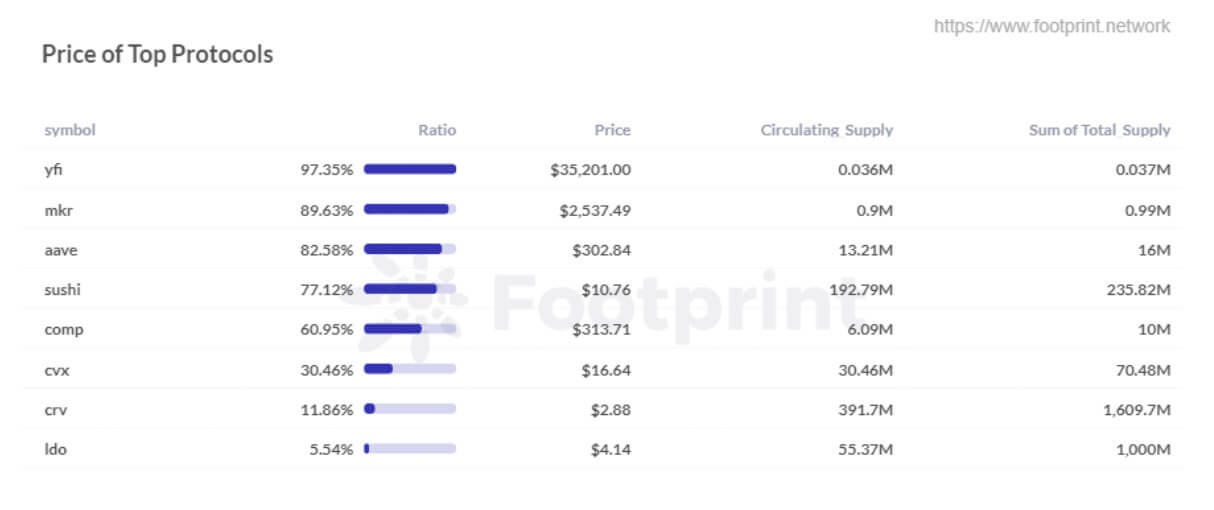Click the yfi ratio progress bar
The height and width of the screenshot is (510, 1214).
pyautogui.click(x=410, y=170)
